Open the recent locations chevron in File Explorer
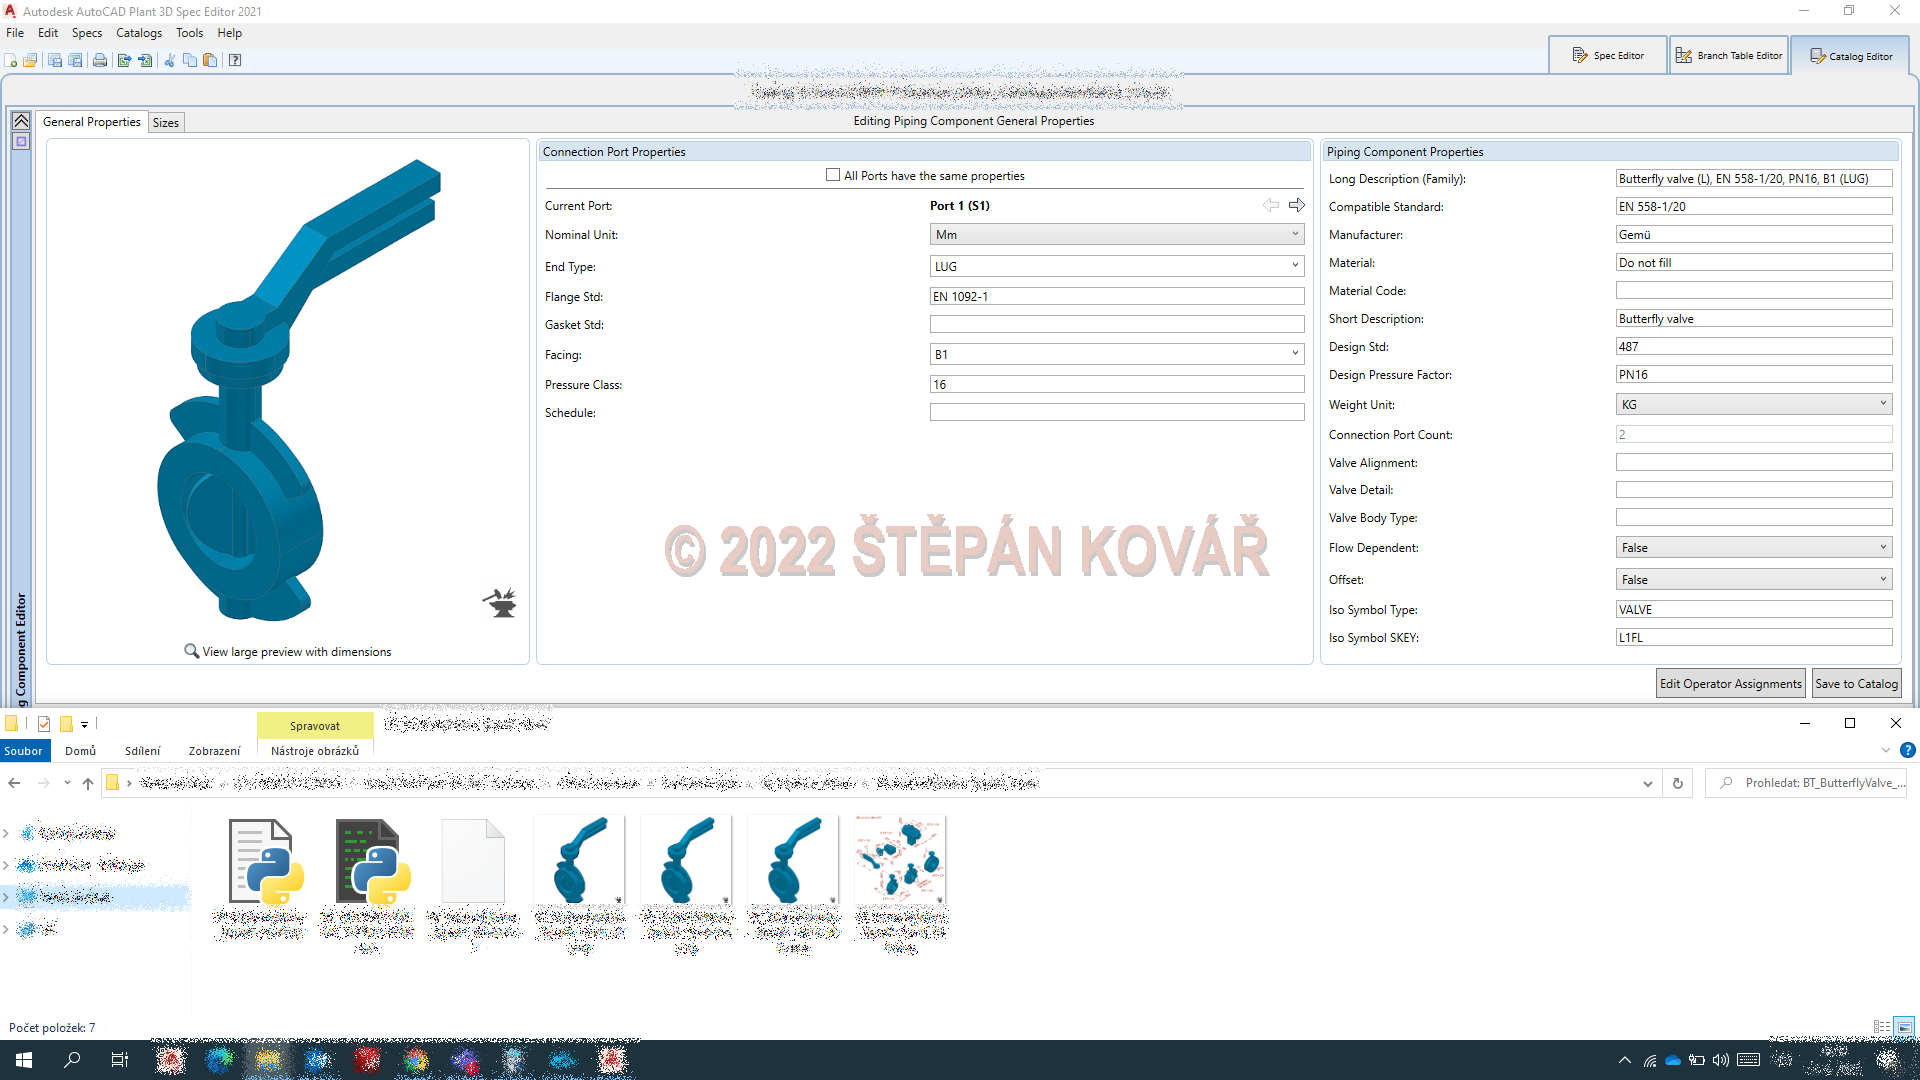The height and width of the screenshot is (1080, 1920). click(x=67, y=783)
